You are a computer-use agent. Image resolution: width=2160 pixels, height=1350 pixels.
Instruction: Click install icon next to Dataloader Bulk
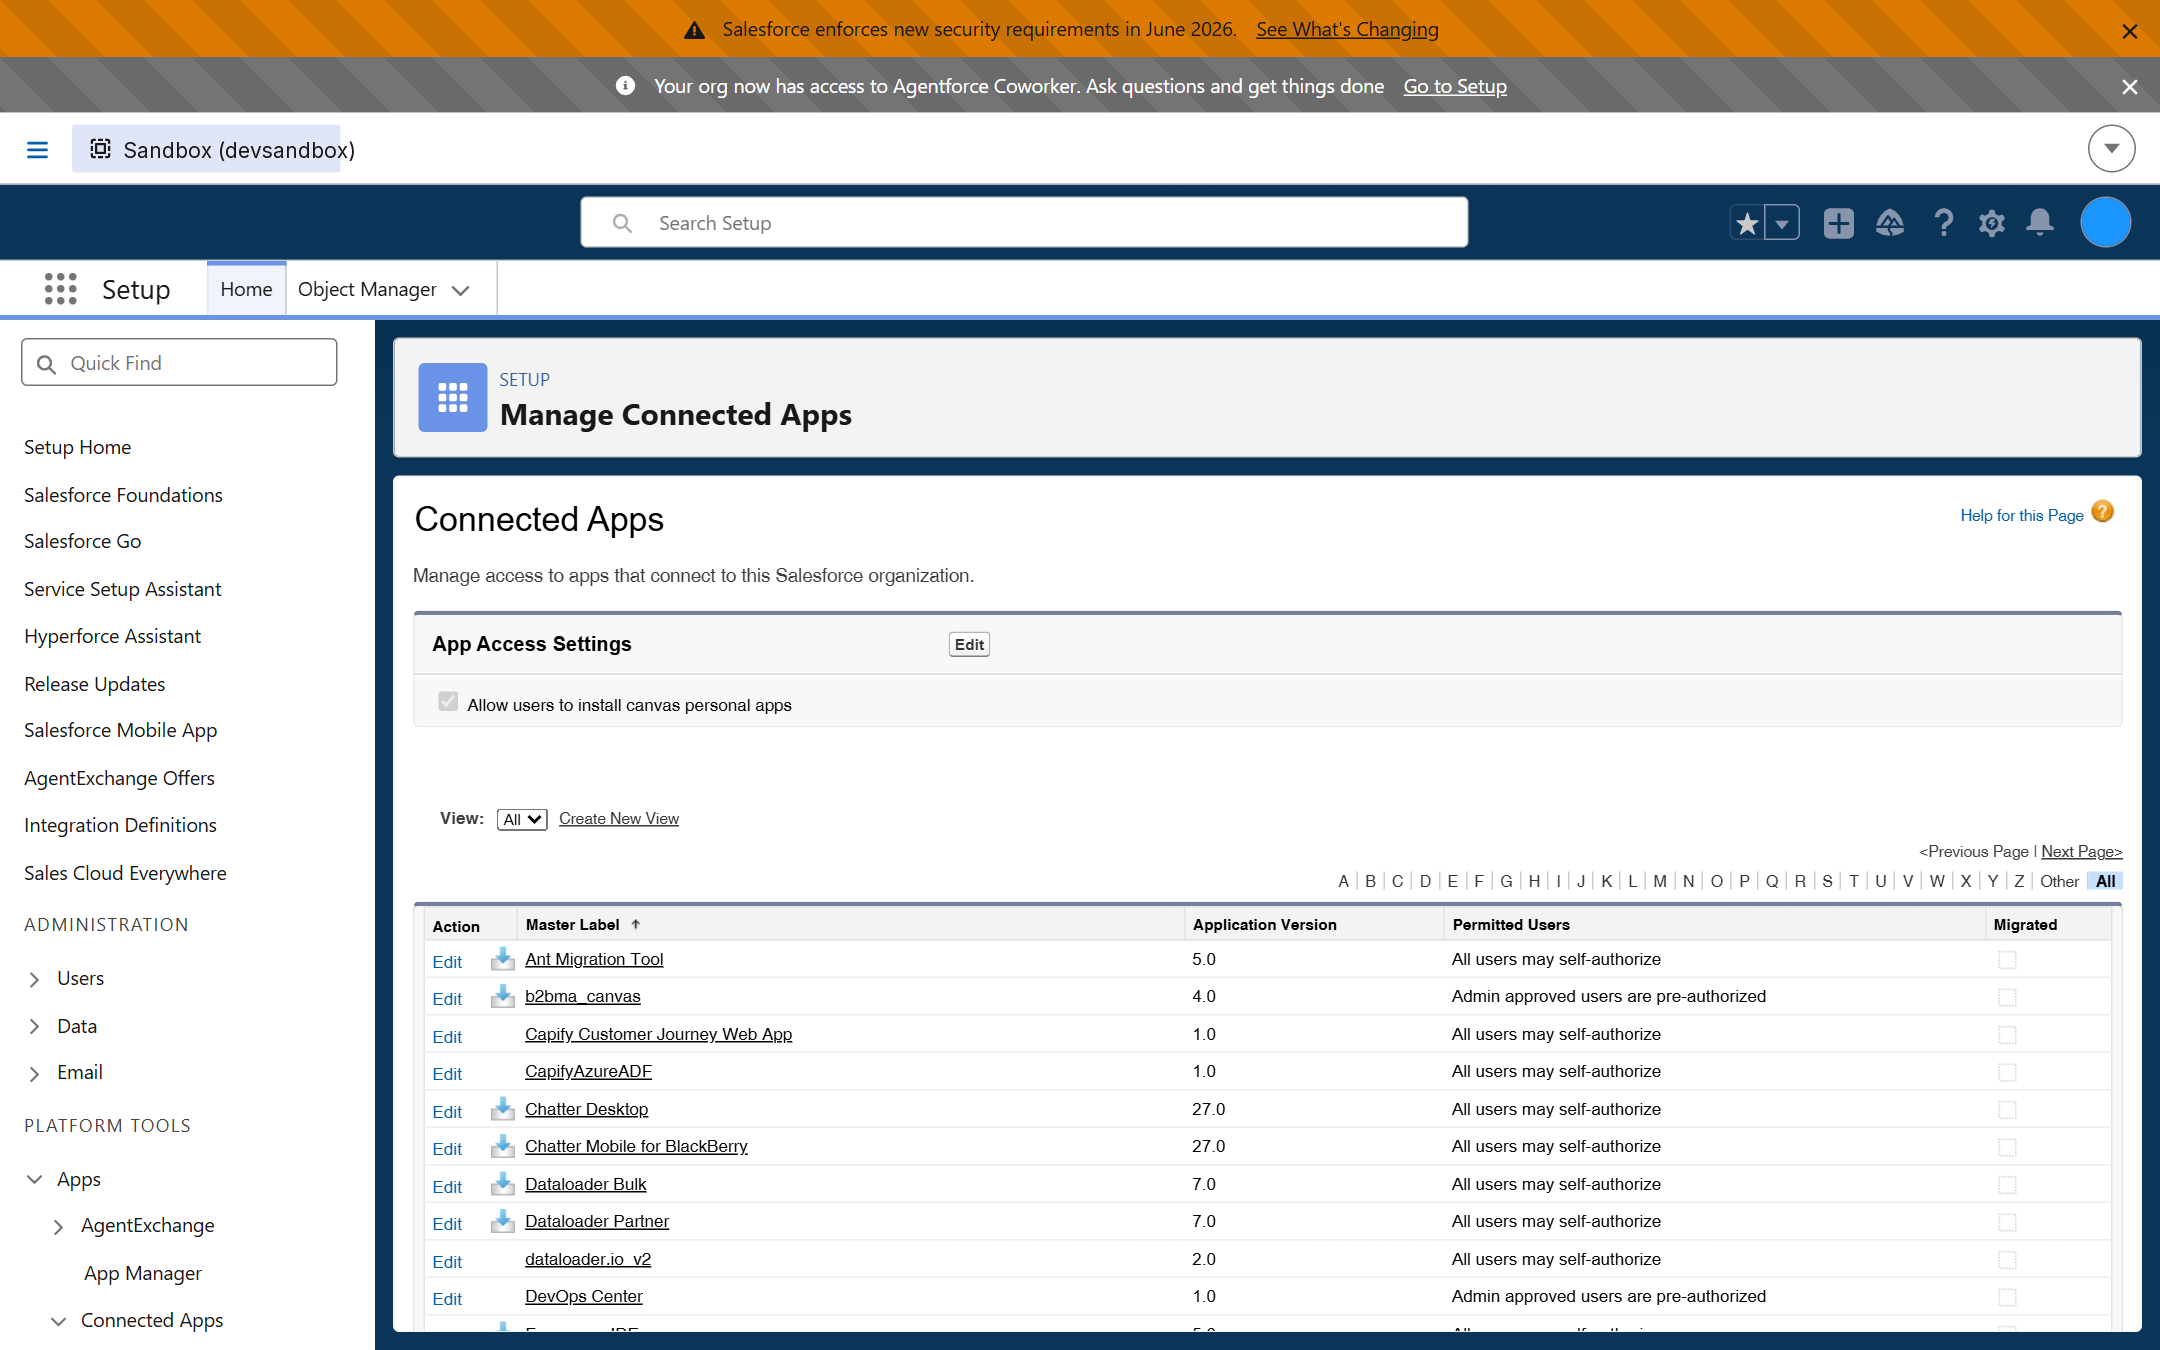502,1184
